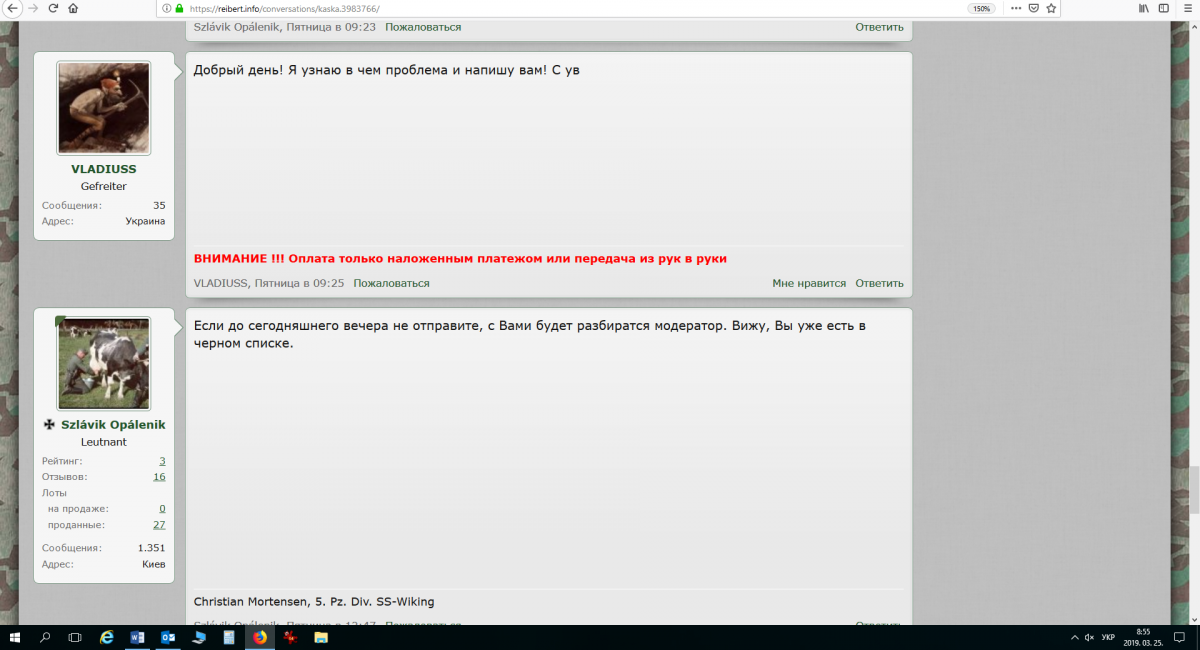Click Ответить on VLADIUSS's message
The height and width of the screenshot is (650, 1200).
[x=879, y=283]
